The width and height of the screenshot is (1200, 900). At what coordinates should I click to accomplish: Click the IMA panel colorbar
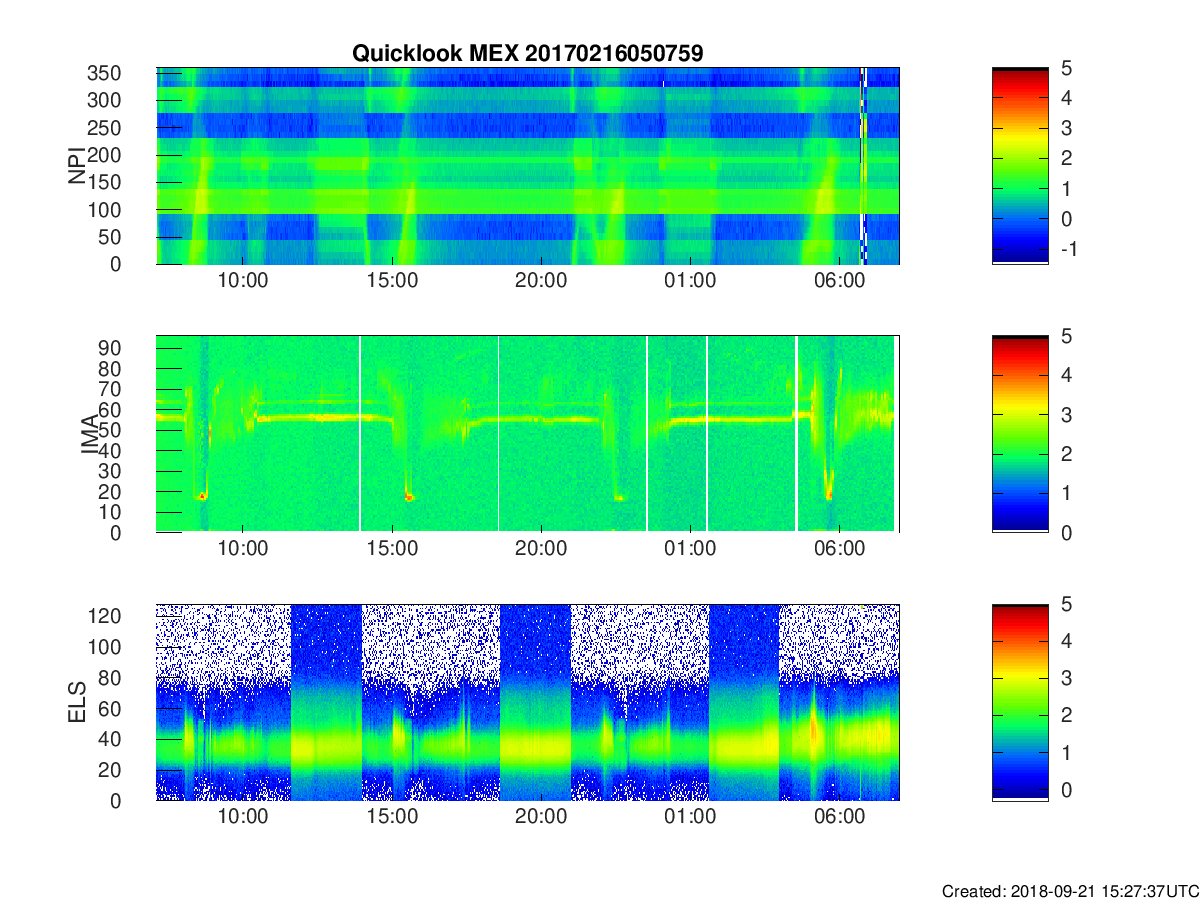[x=1020, y=434]
